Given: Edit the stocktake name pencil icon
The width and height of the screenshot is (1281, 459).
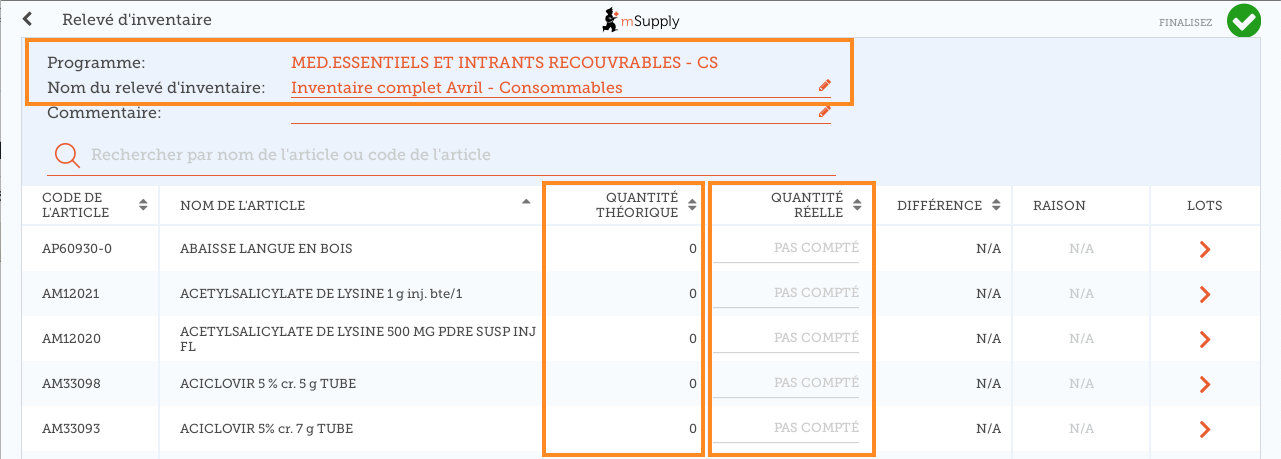Looking at the screenshot, I should pyautogui.click(x=824, y=86).
